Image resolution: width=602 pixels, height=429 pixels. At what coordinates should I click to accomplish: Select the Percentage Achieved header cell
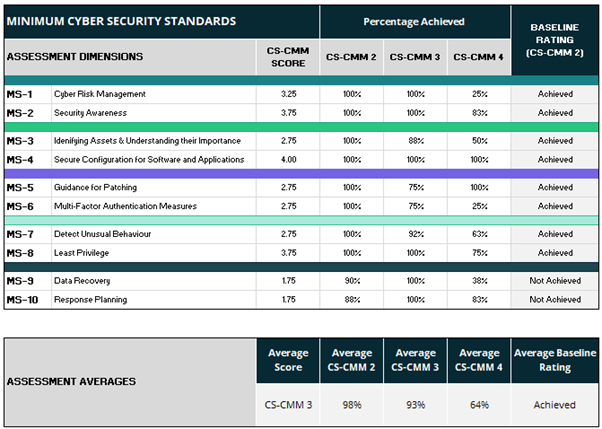414,20
